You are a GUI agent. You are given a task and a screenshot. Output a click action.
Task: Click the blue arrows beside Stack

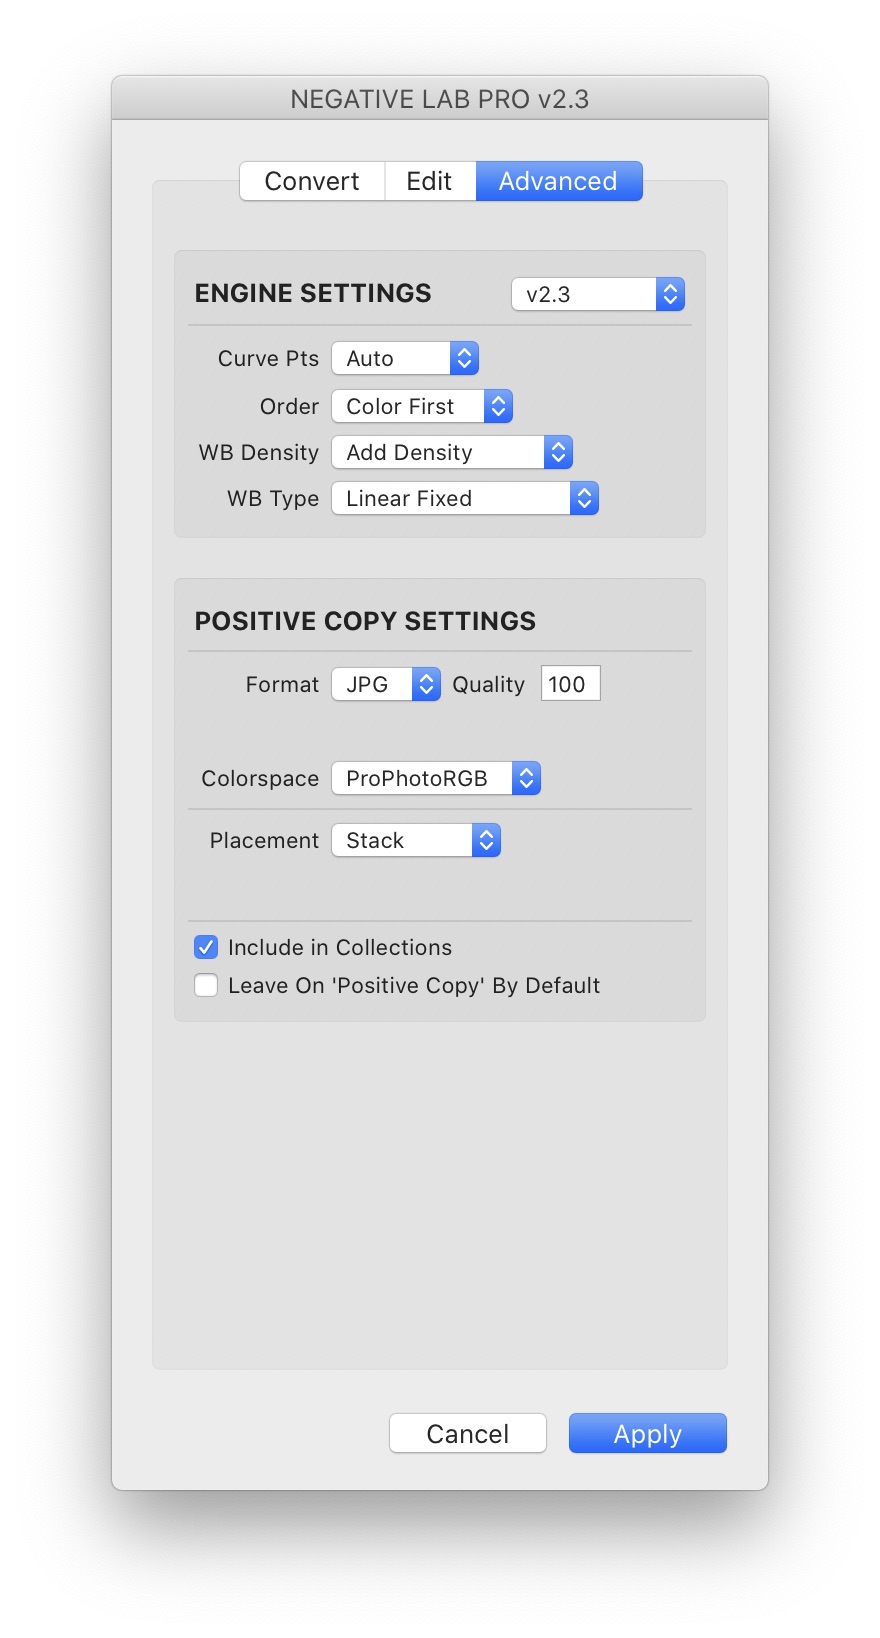(487, 840)
